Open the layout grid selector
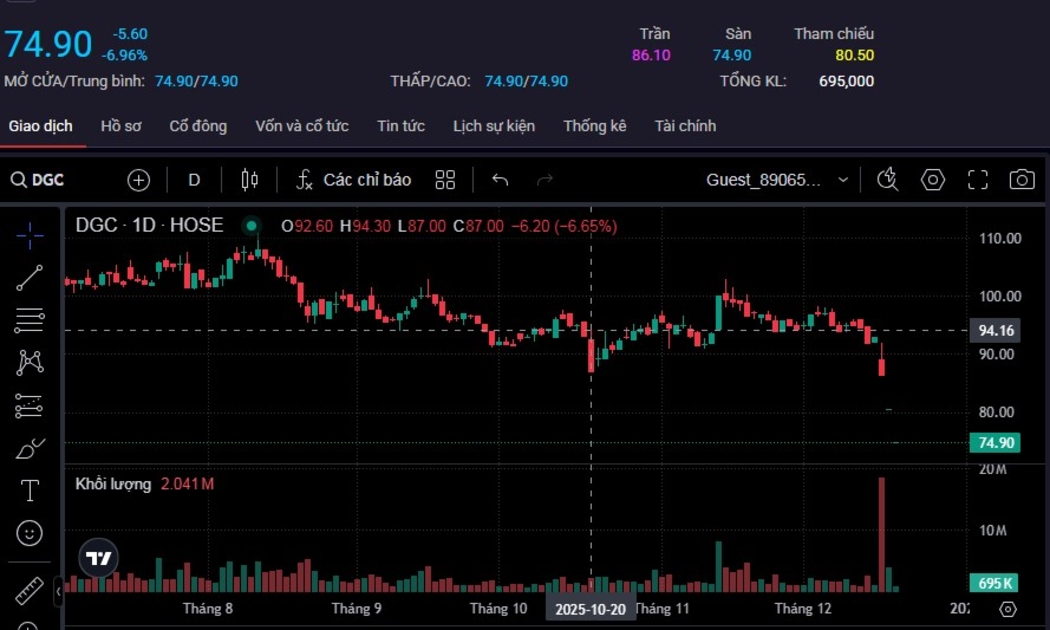The width and height of the screenshot is (1050, 630). 445,180
